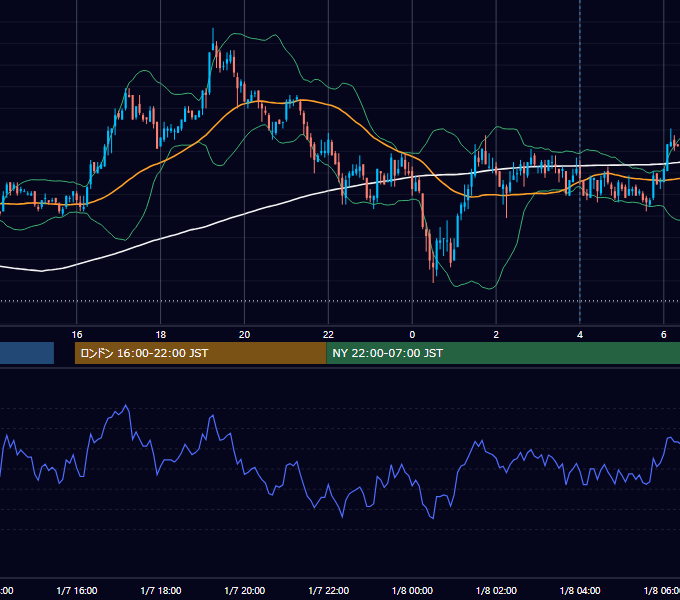Click the 1/7 16:00 oscillator time label

(x=77, y=590)
